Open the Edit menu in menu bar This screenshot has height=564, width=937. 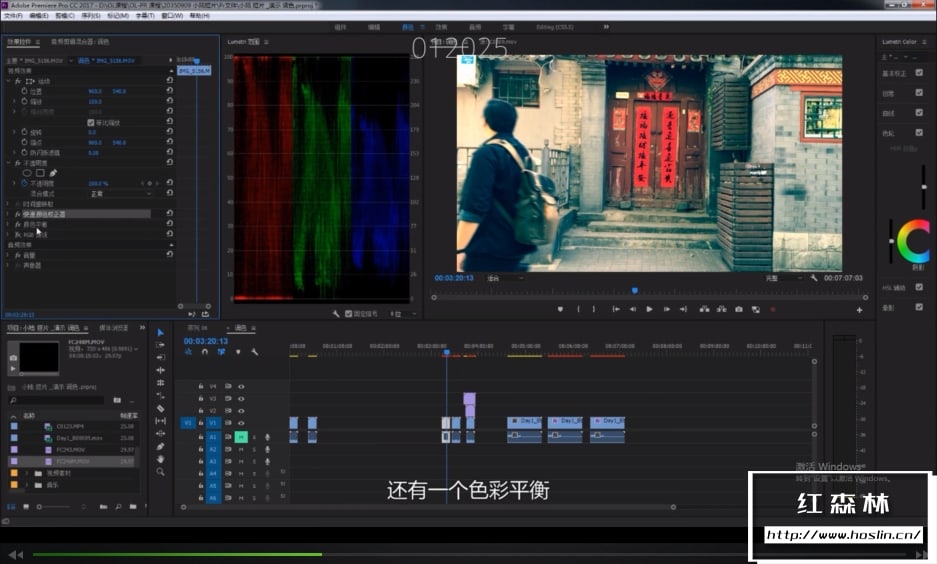coord(39,16)
